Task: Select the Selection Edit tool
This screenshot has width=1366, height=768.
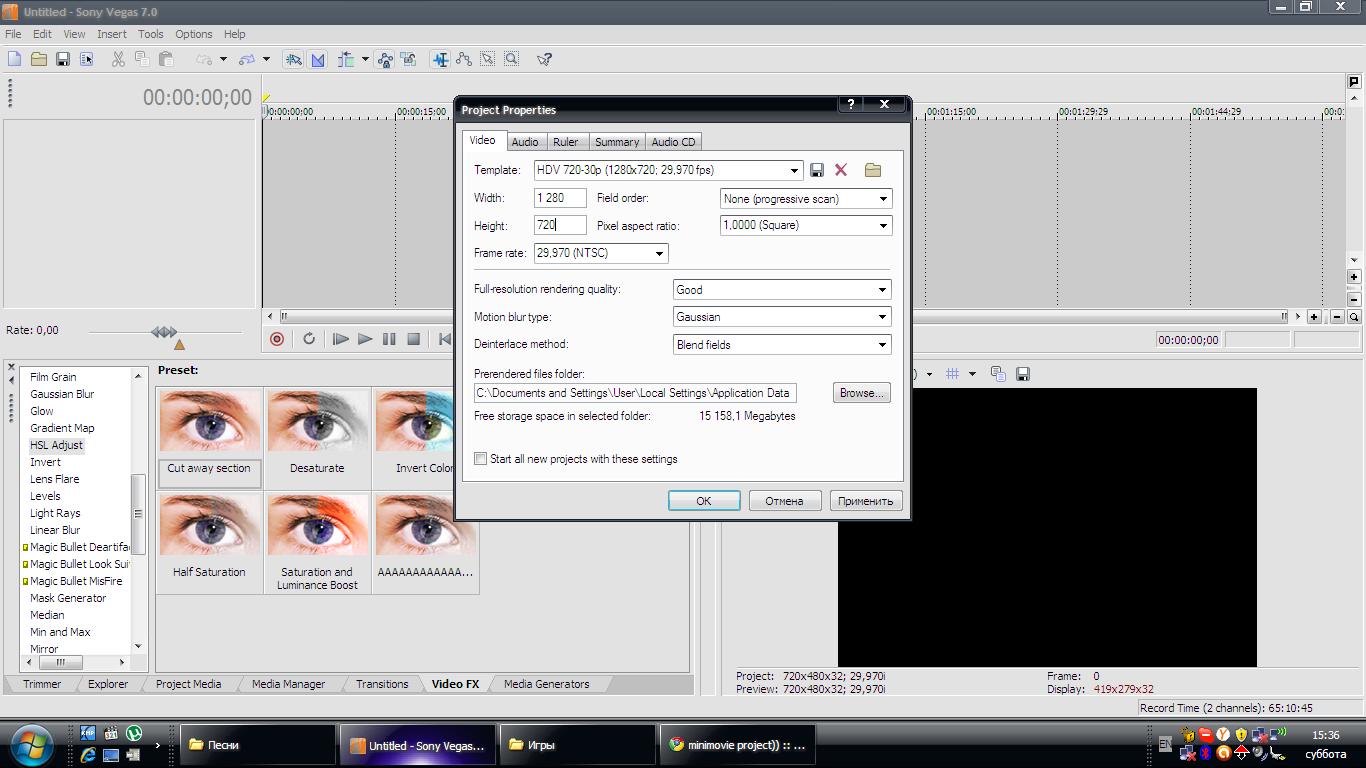Action: (x=488, y=59)
